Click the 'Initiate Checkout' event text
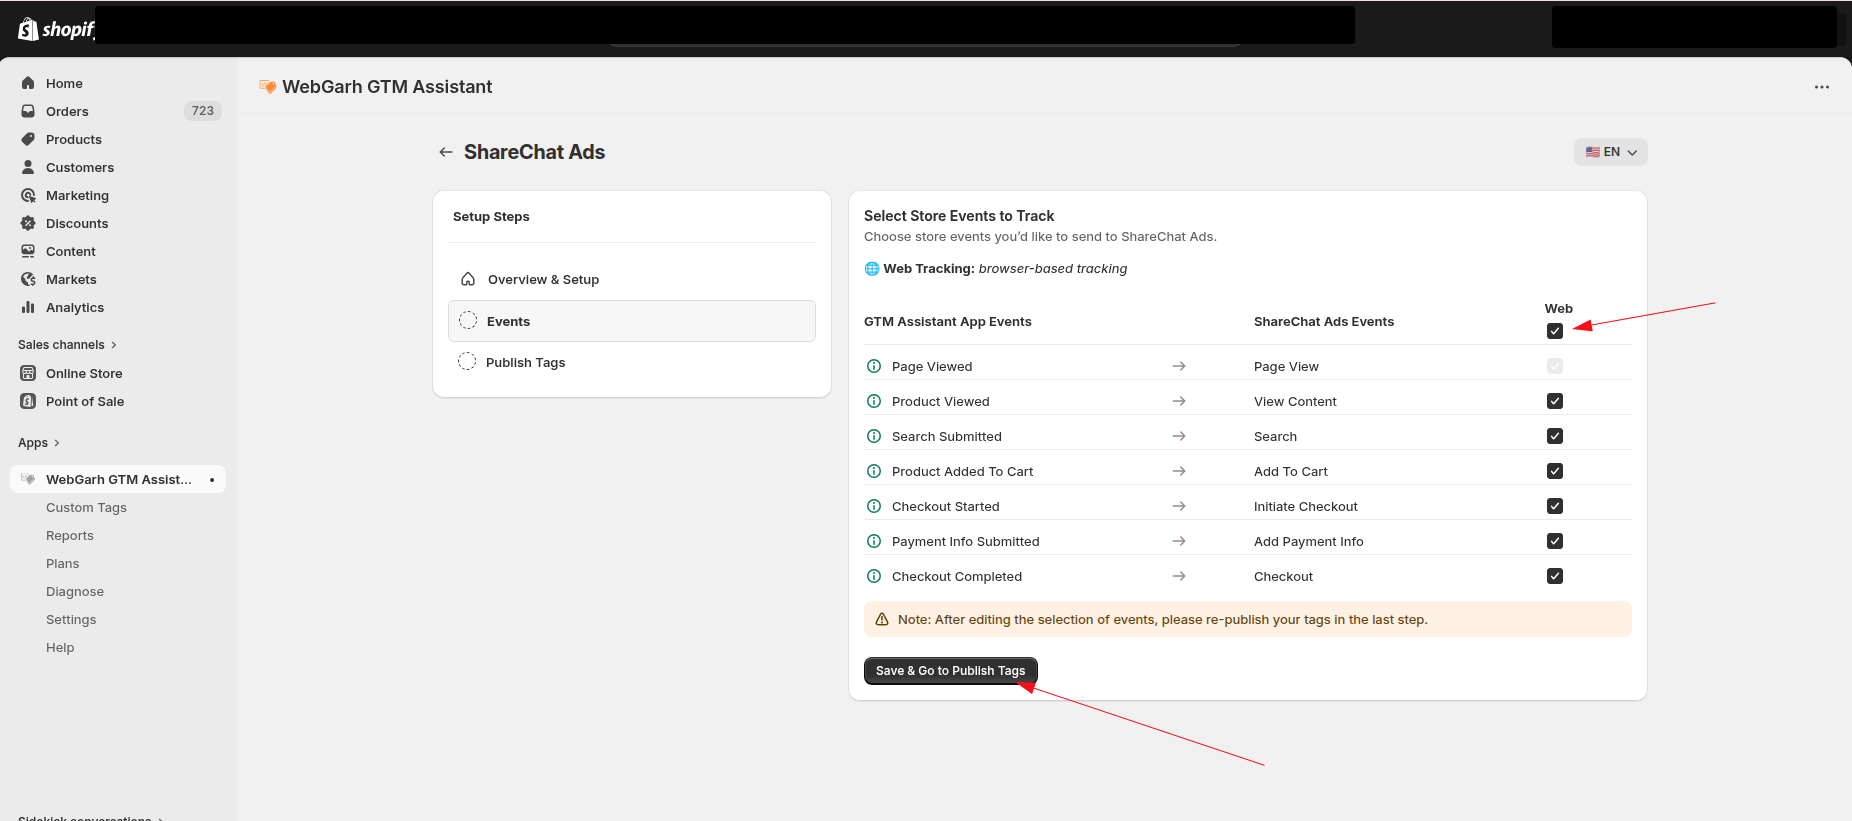The height and width of the screenshot is (821, 1852). pyautogui.click(x=1306, y=507)
